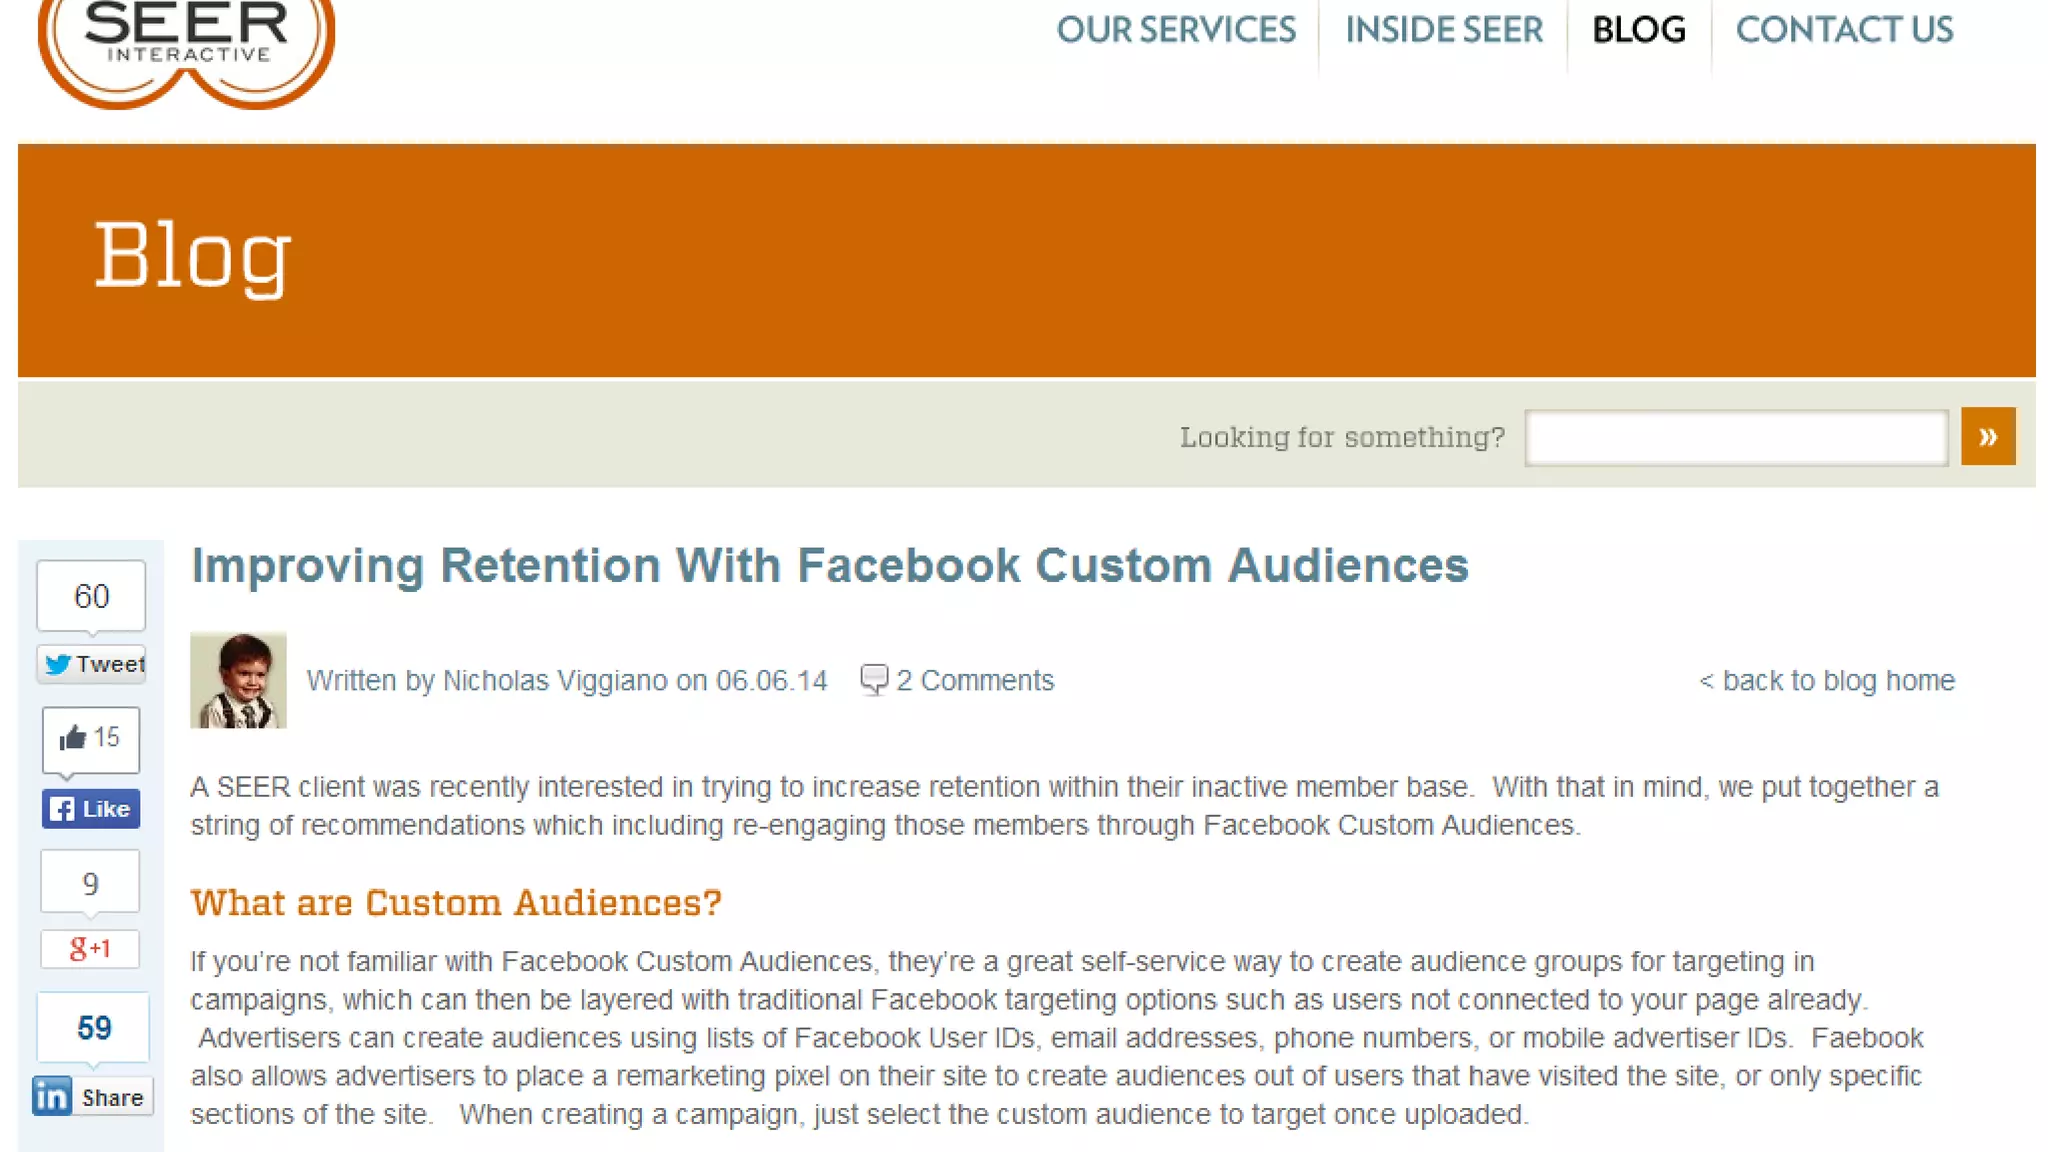This screenshot has width=2048, height=1152.
Task: Click the Google +1 button
Action: click(x=90, y=948)
